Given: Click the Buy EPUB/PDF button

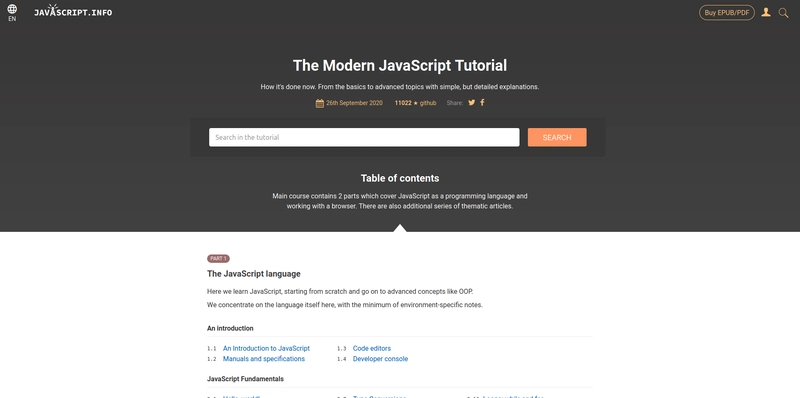Looking at the screenshot, I should (727, 13).
